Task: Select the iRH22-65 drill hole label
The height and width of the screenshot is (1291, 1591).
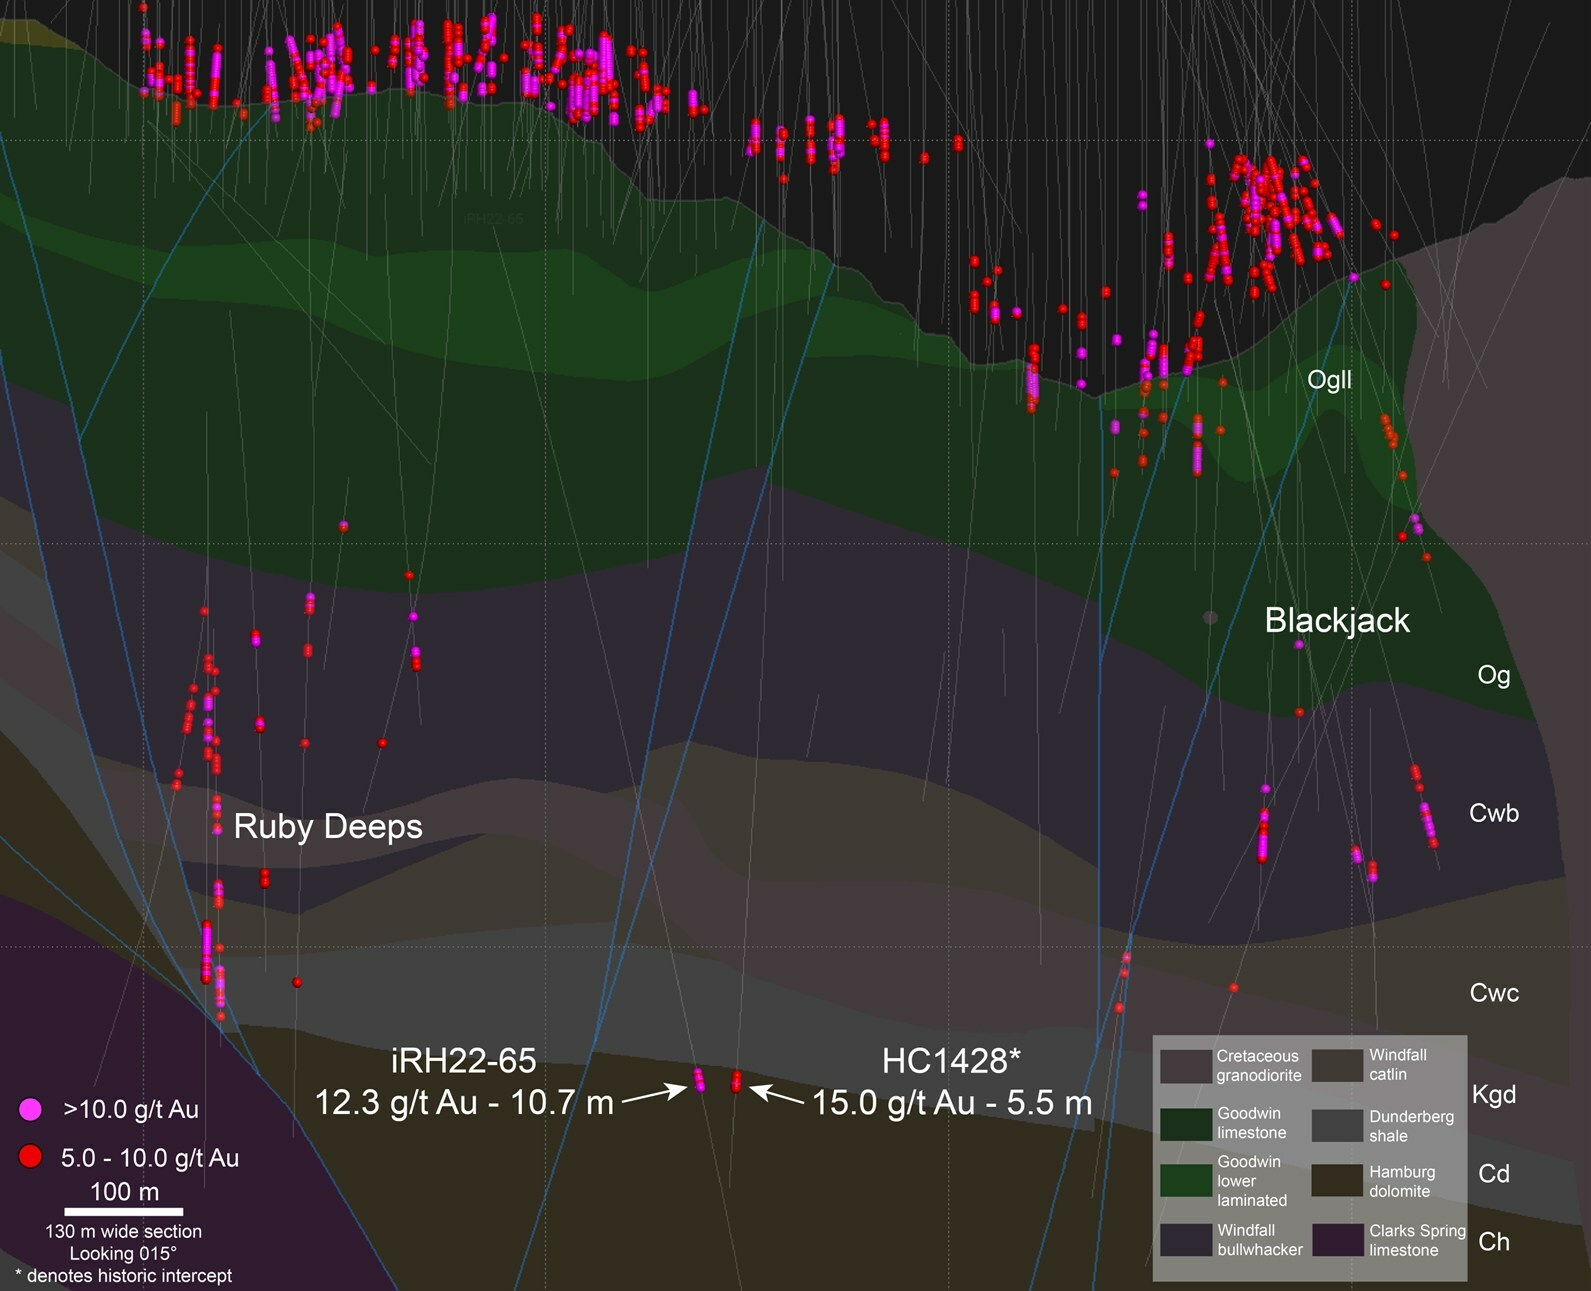Action: click(x=463, y=1060)
